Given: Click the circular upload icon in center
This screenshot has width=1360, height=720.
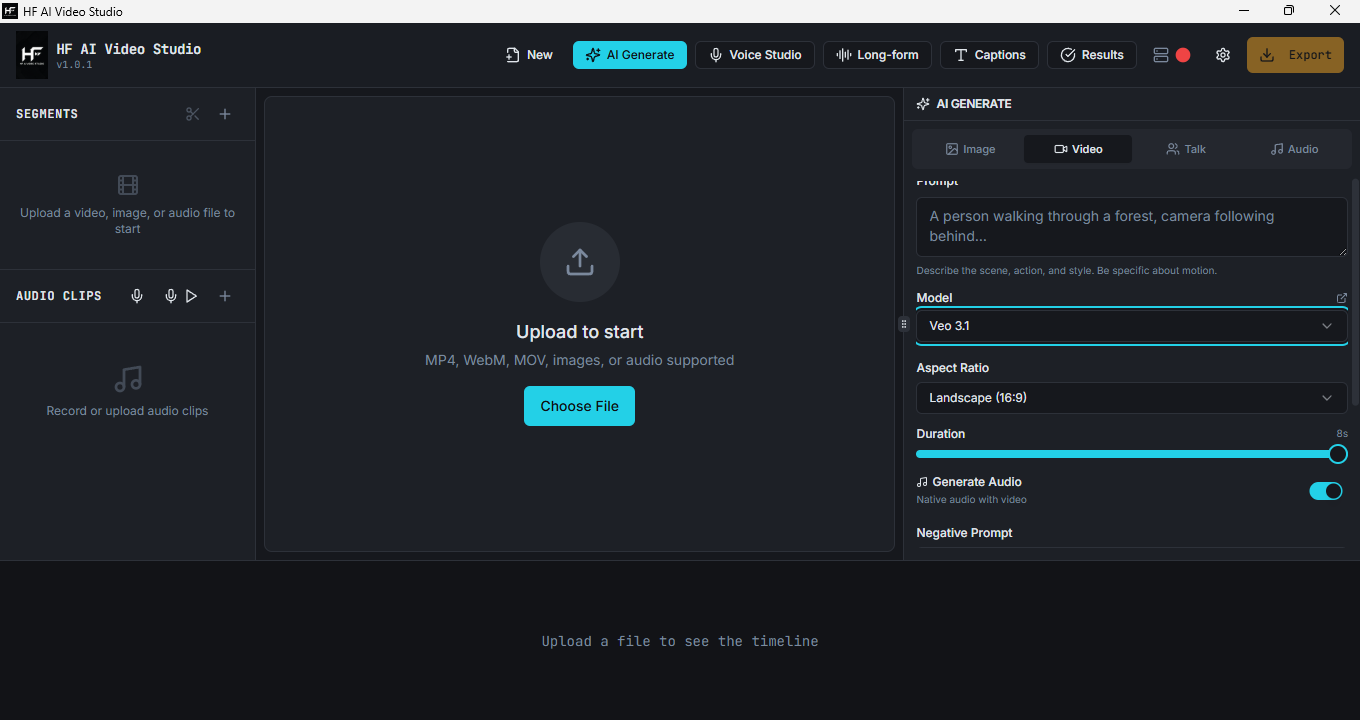Looking at the screenshot, I should tap(580, 262).
